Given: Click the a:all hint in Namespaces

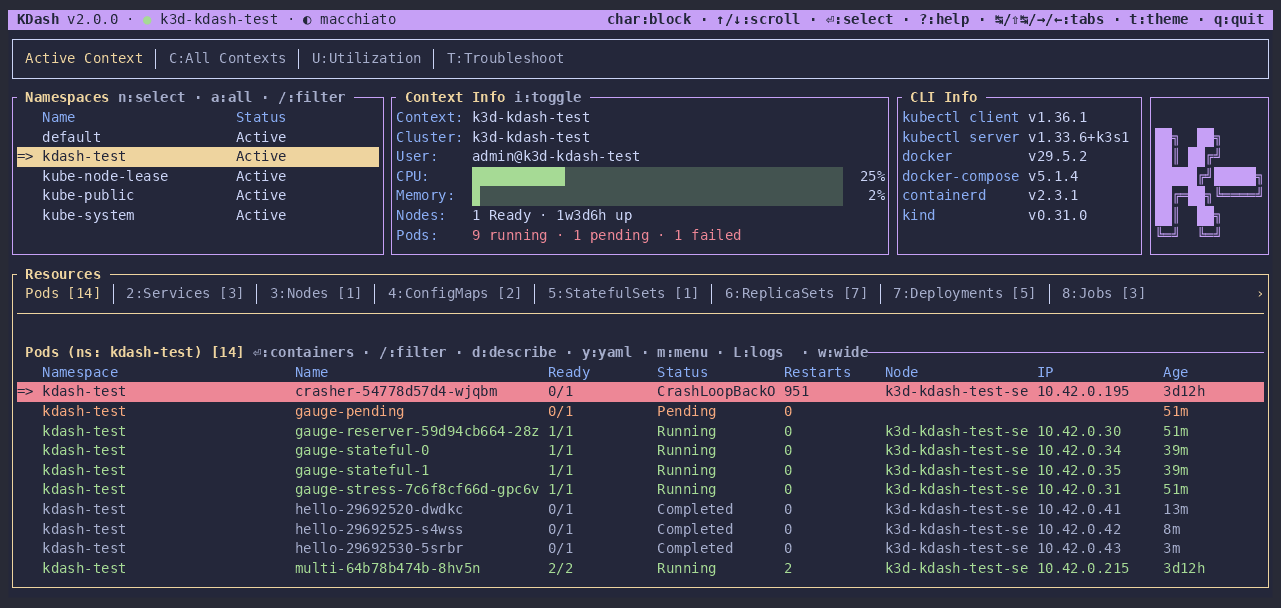Looking at the screenshot, I should coord(231,97).
